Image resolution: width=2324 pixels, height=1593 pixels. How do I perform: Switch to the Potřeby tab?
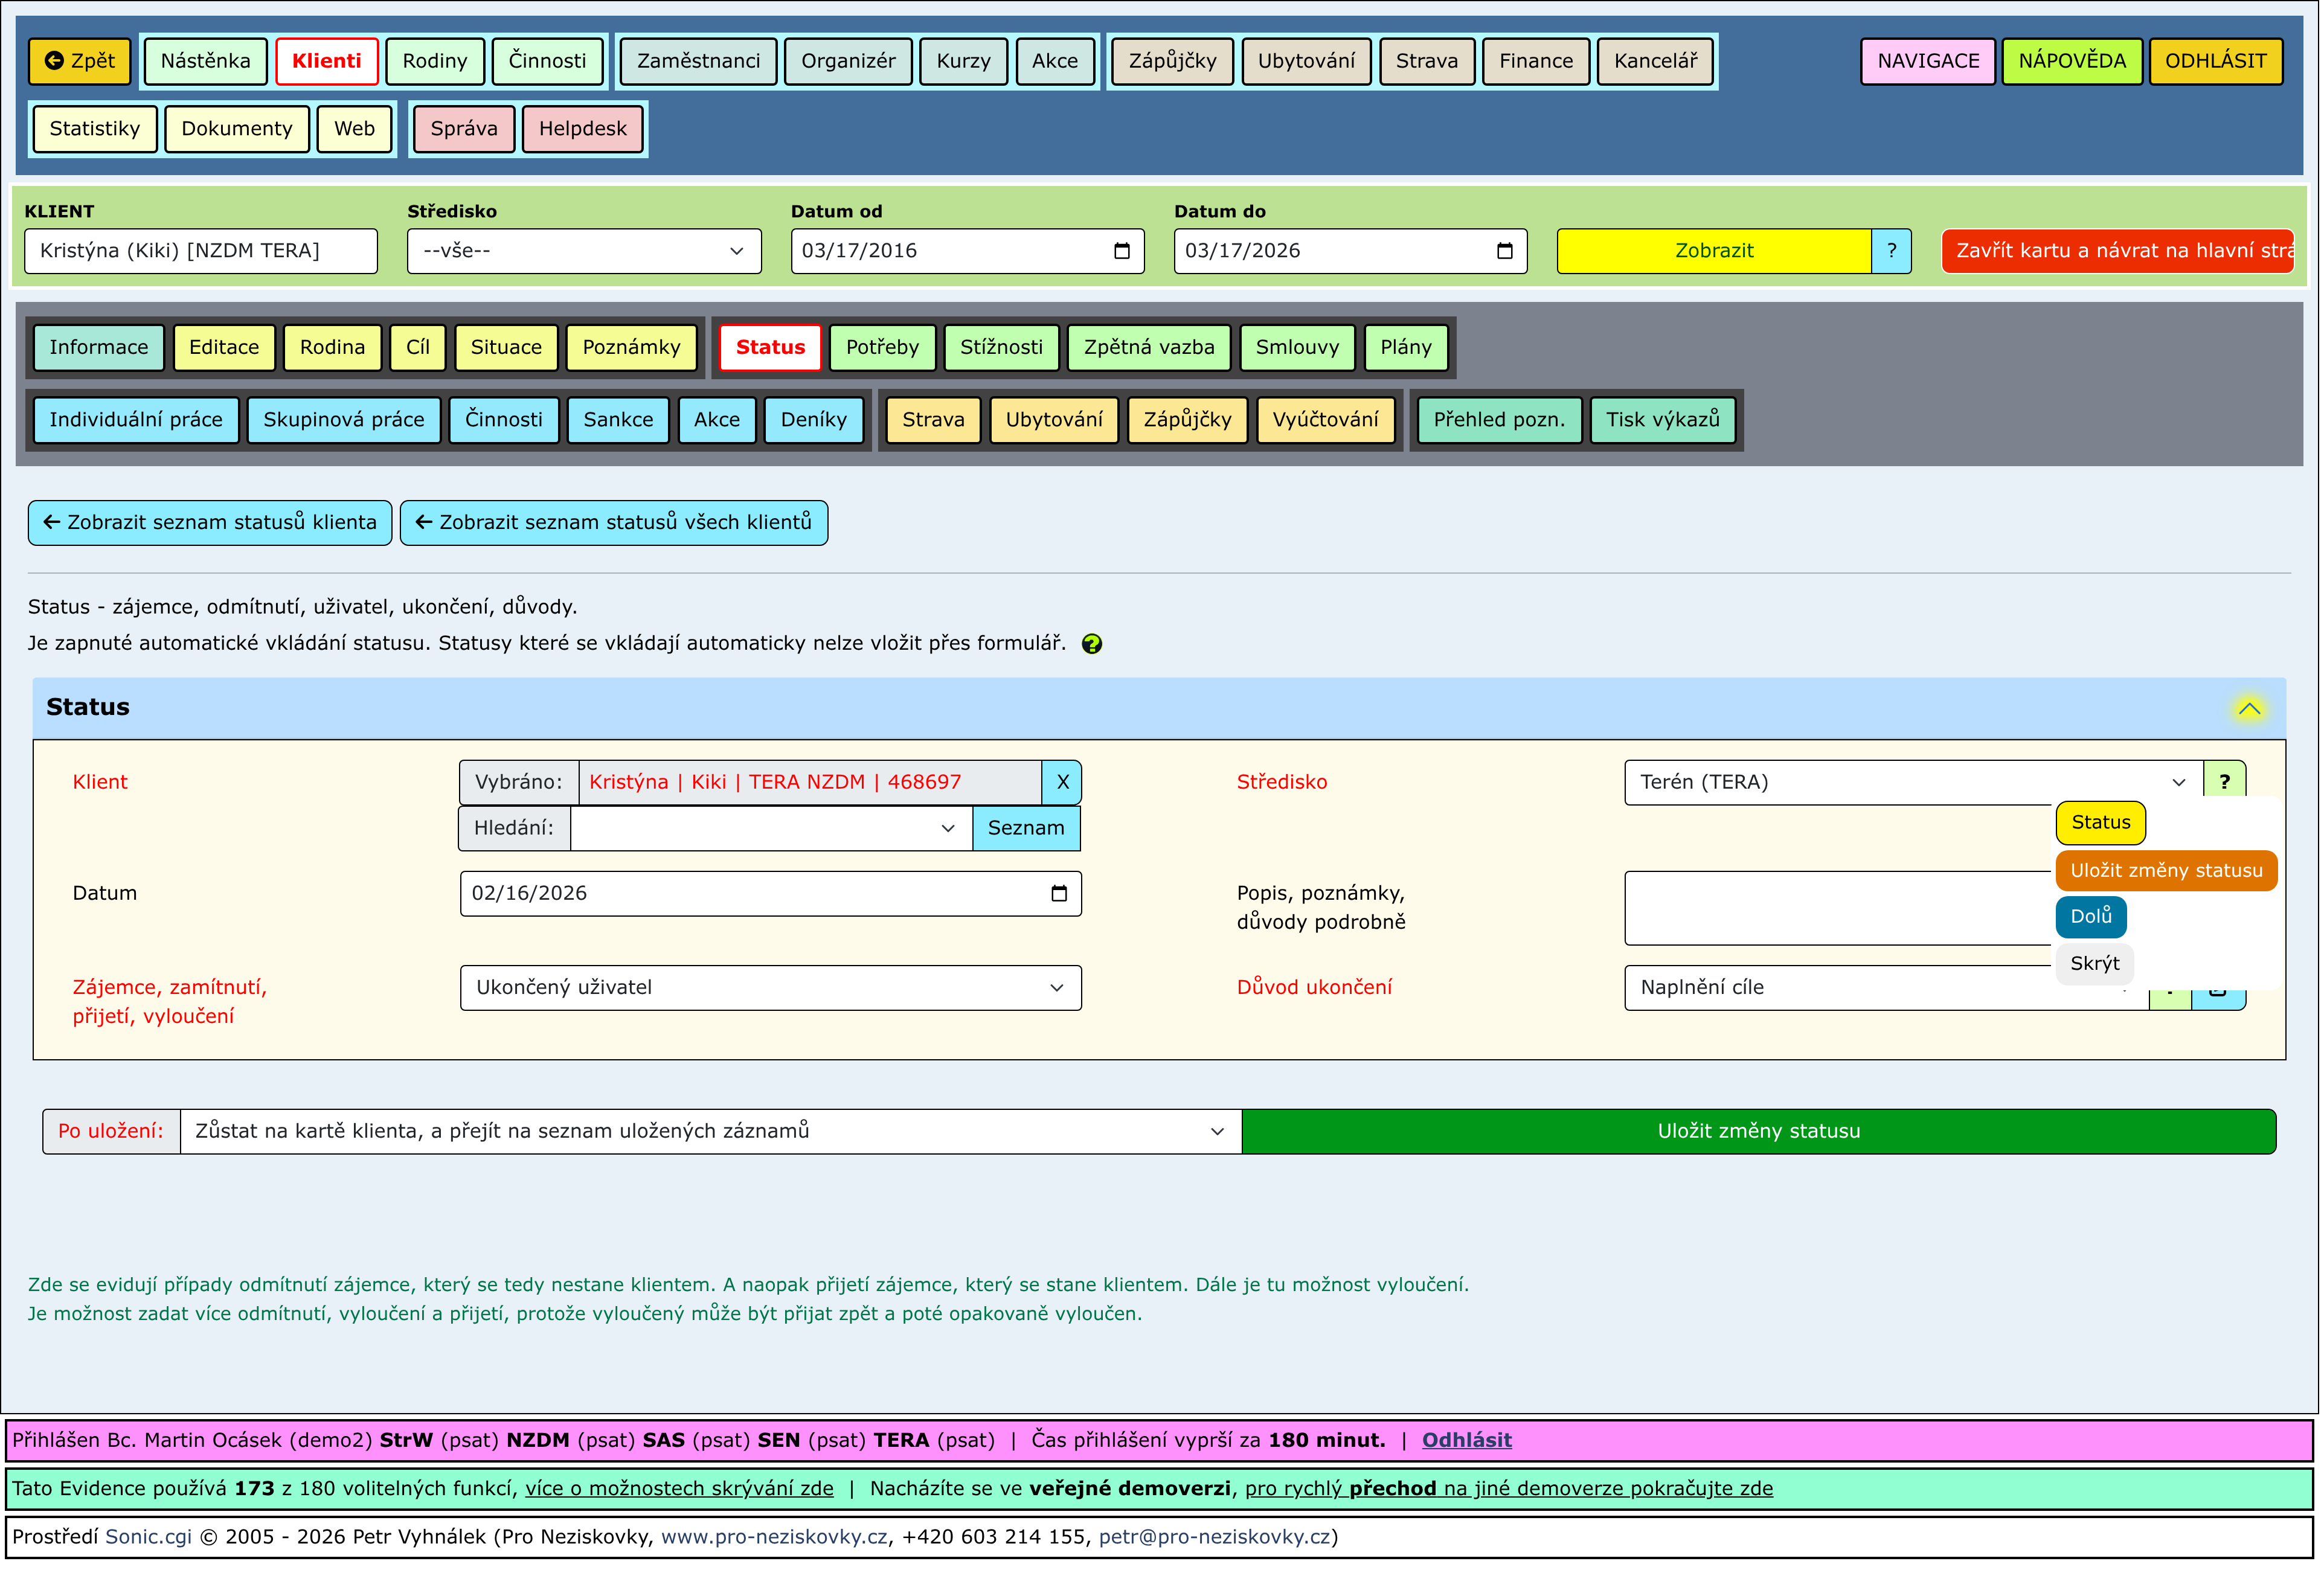[x=882, y=348]
